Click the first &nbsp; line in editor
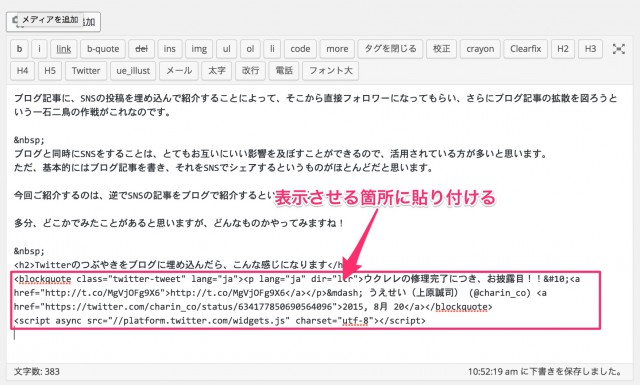Viewport: 640px width, 385px height. pyautogui.click(x=29, y=140)
